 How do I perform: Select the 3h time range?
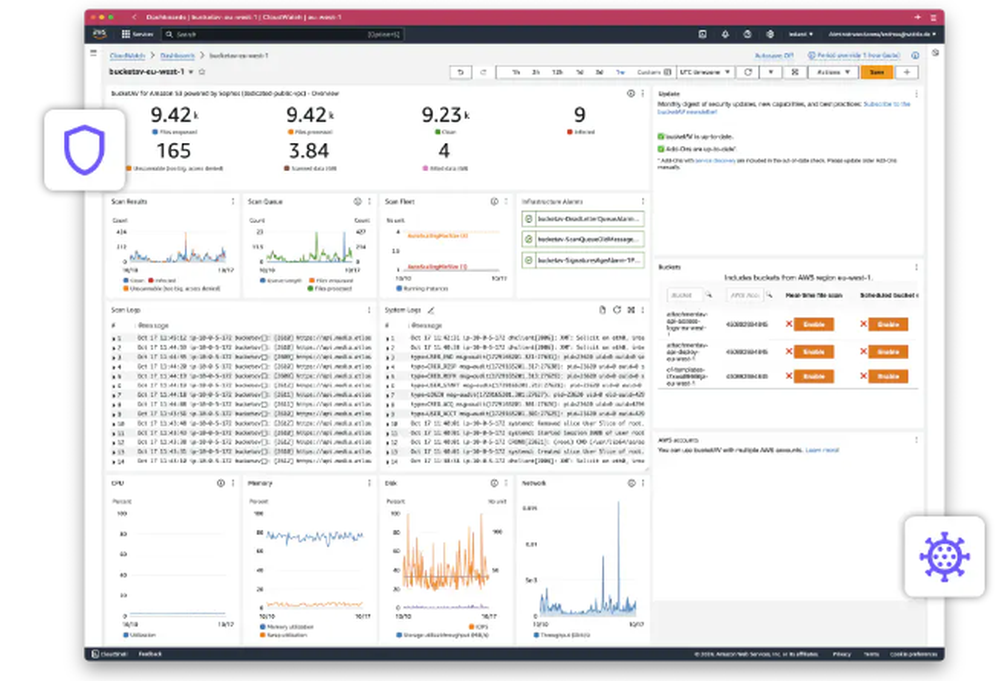click(536, 72)
